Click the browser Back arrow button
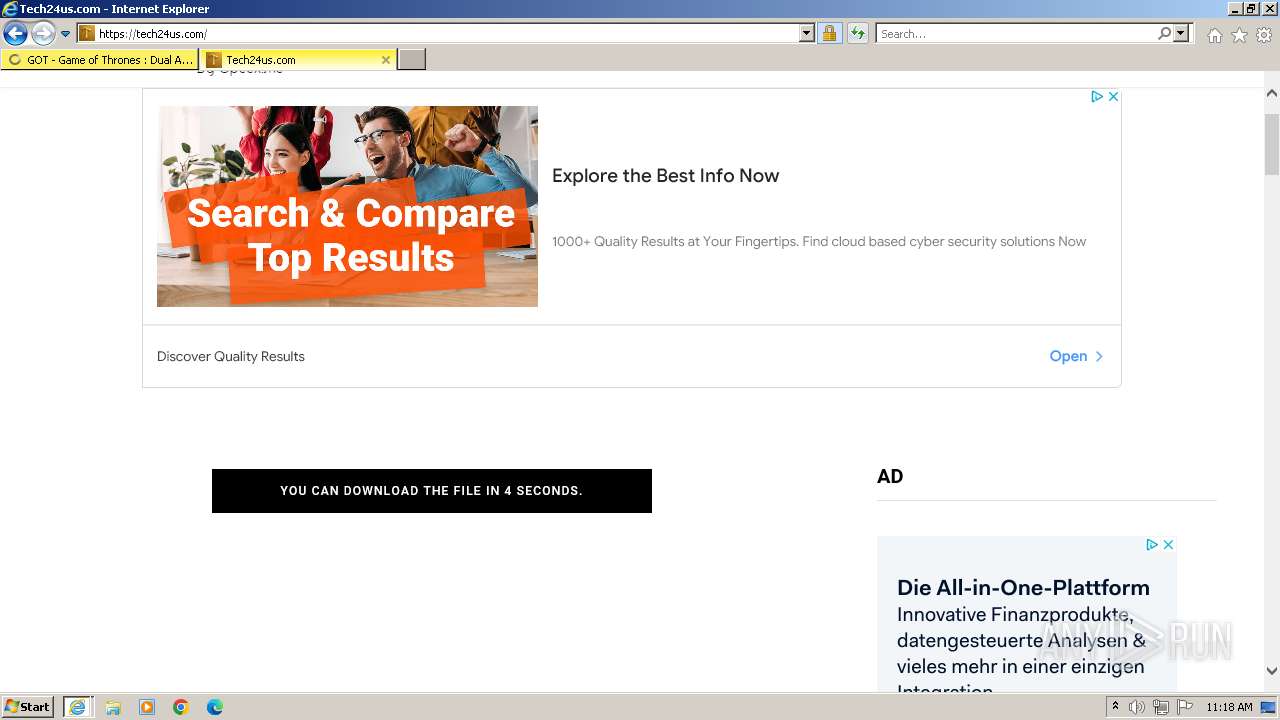Image resolution: width=1280 pixels, height=720 pixels. coord(15,34)
